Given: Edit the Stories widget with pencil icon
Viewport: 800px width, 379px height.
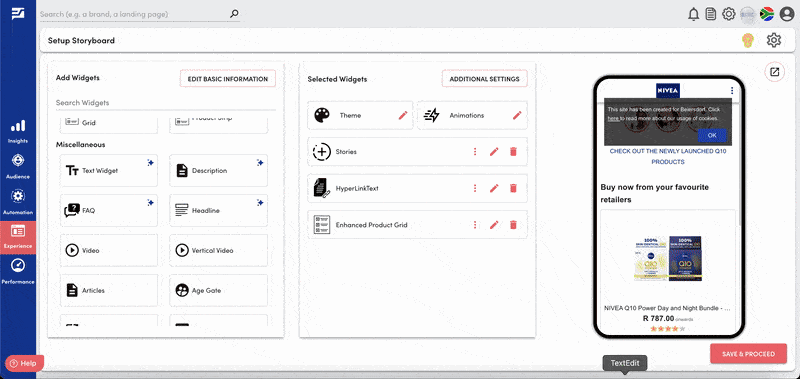Looking at the screenshot, I should (x=494, y=152).
